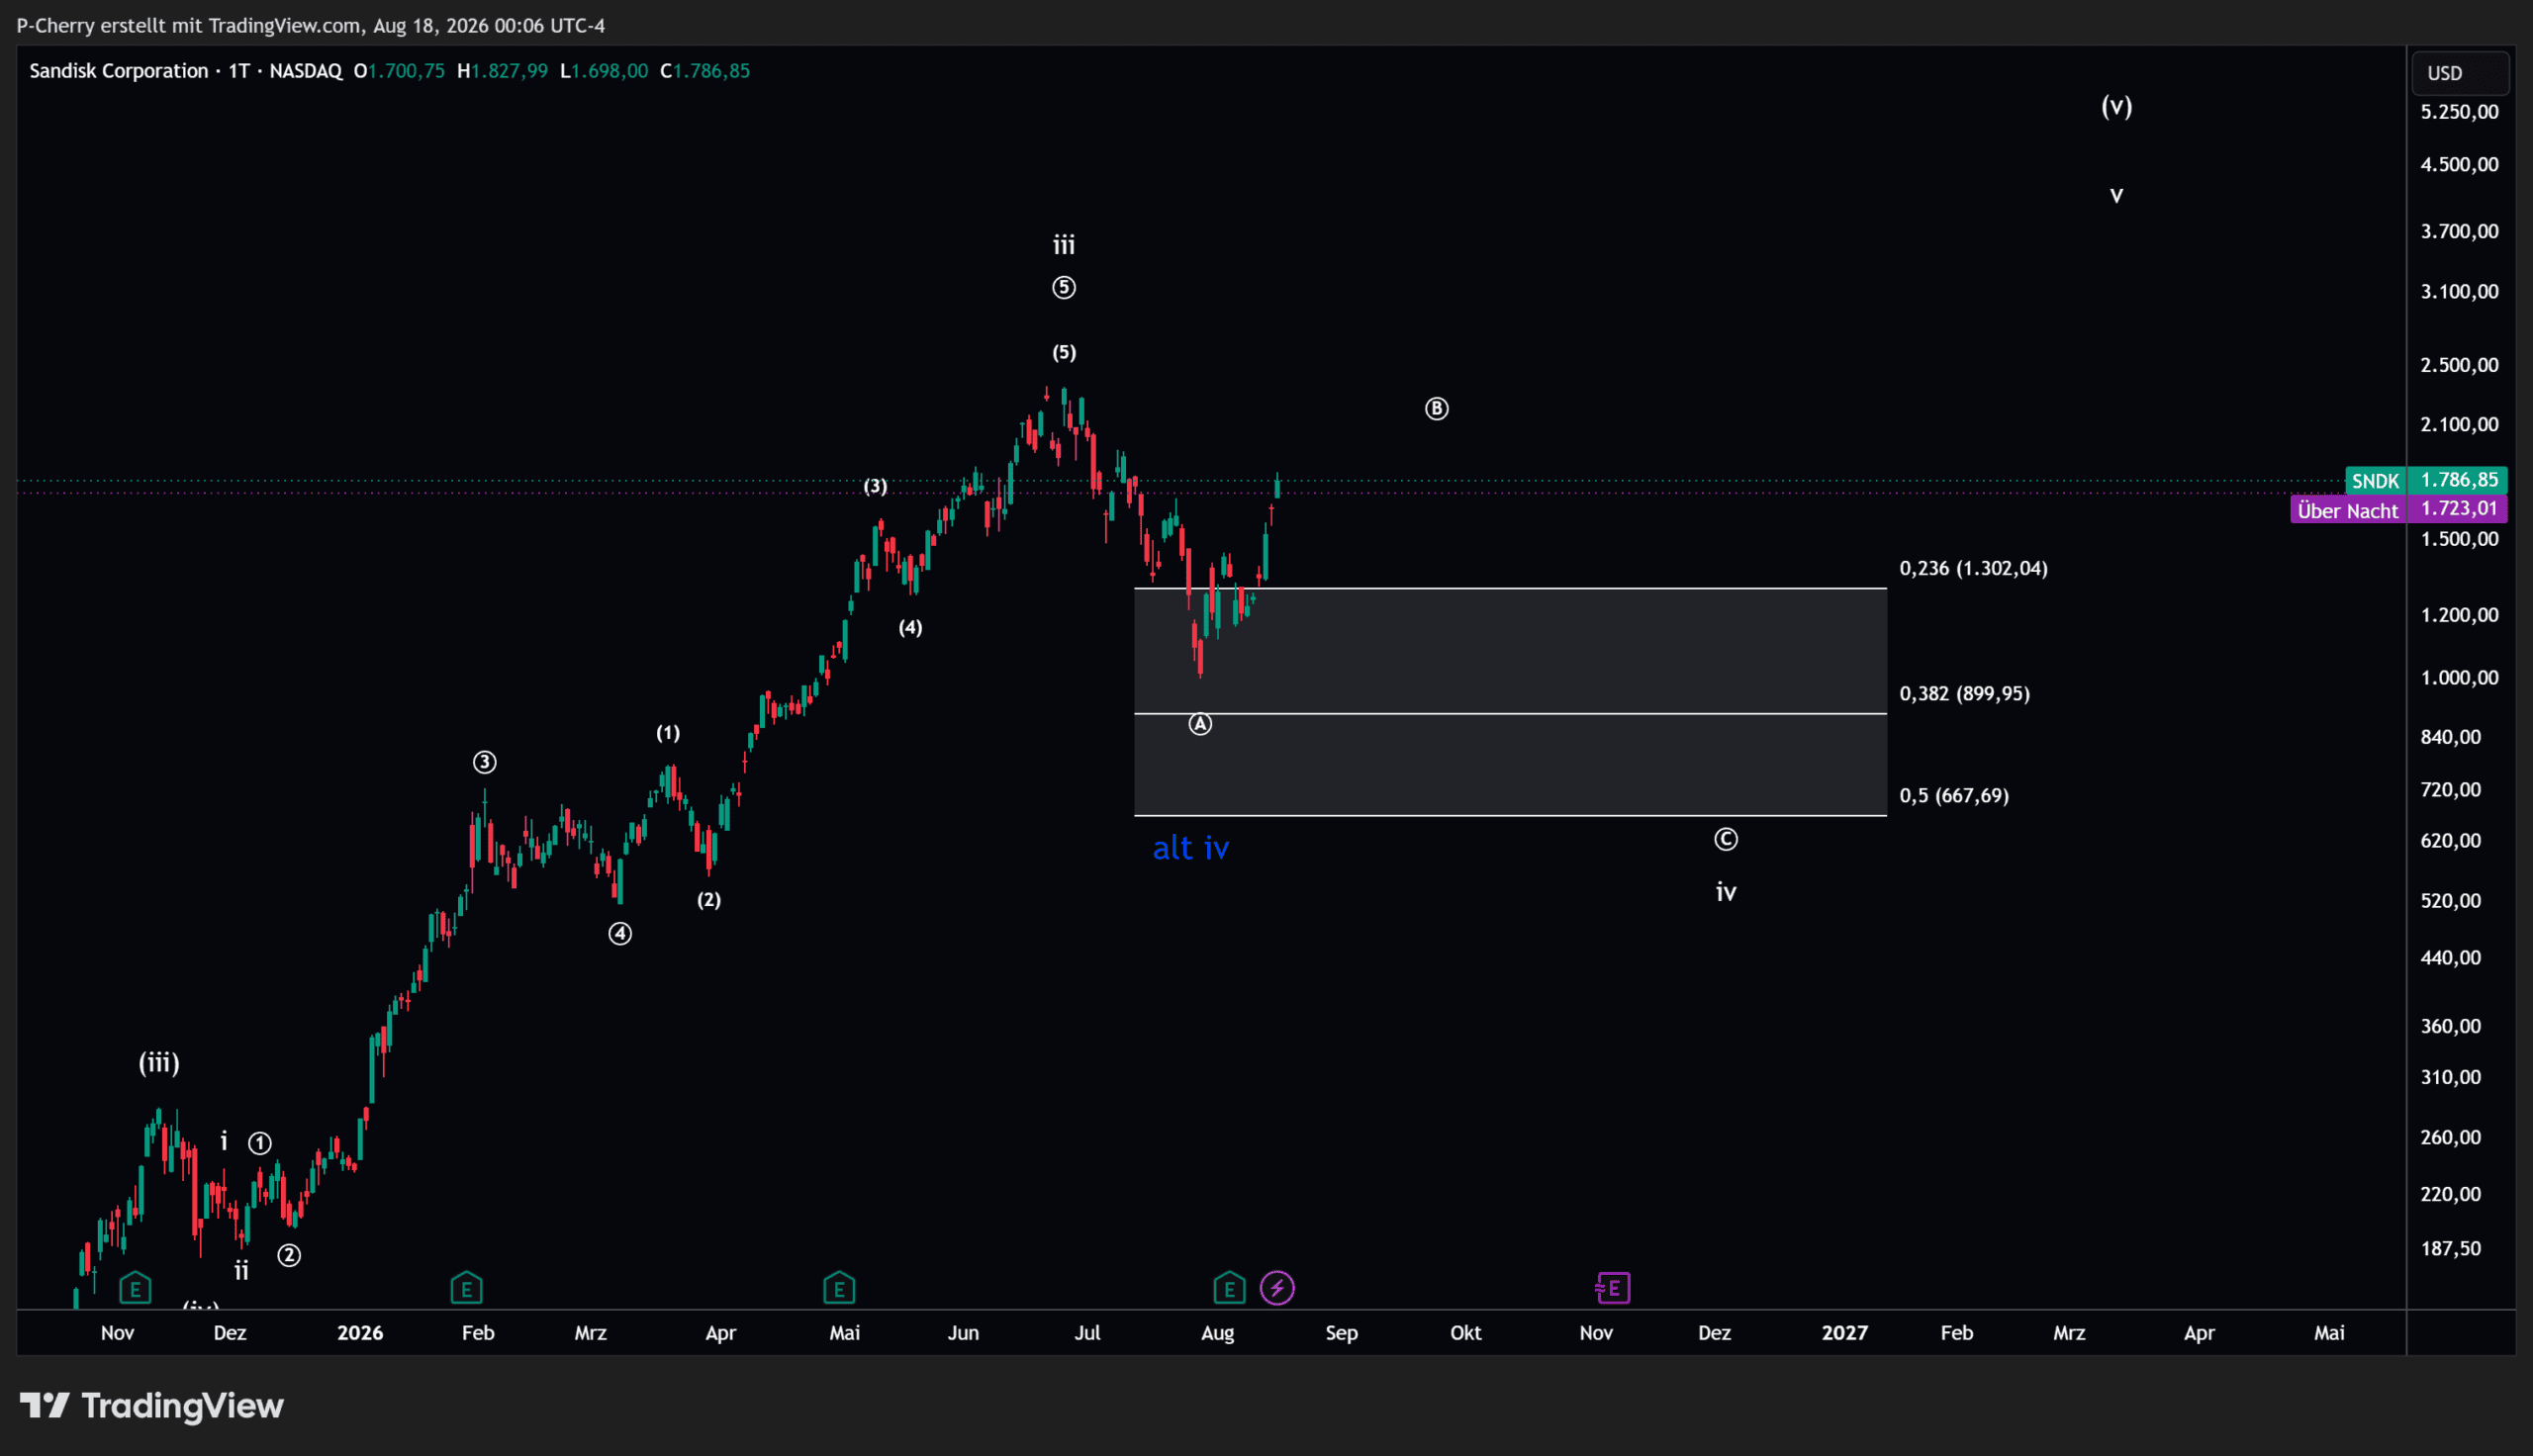Click the '1.500,00' price axis value
The image size is (2533, 1456).
coord(2459,539)
